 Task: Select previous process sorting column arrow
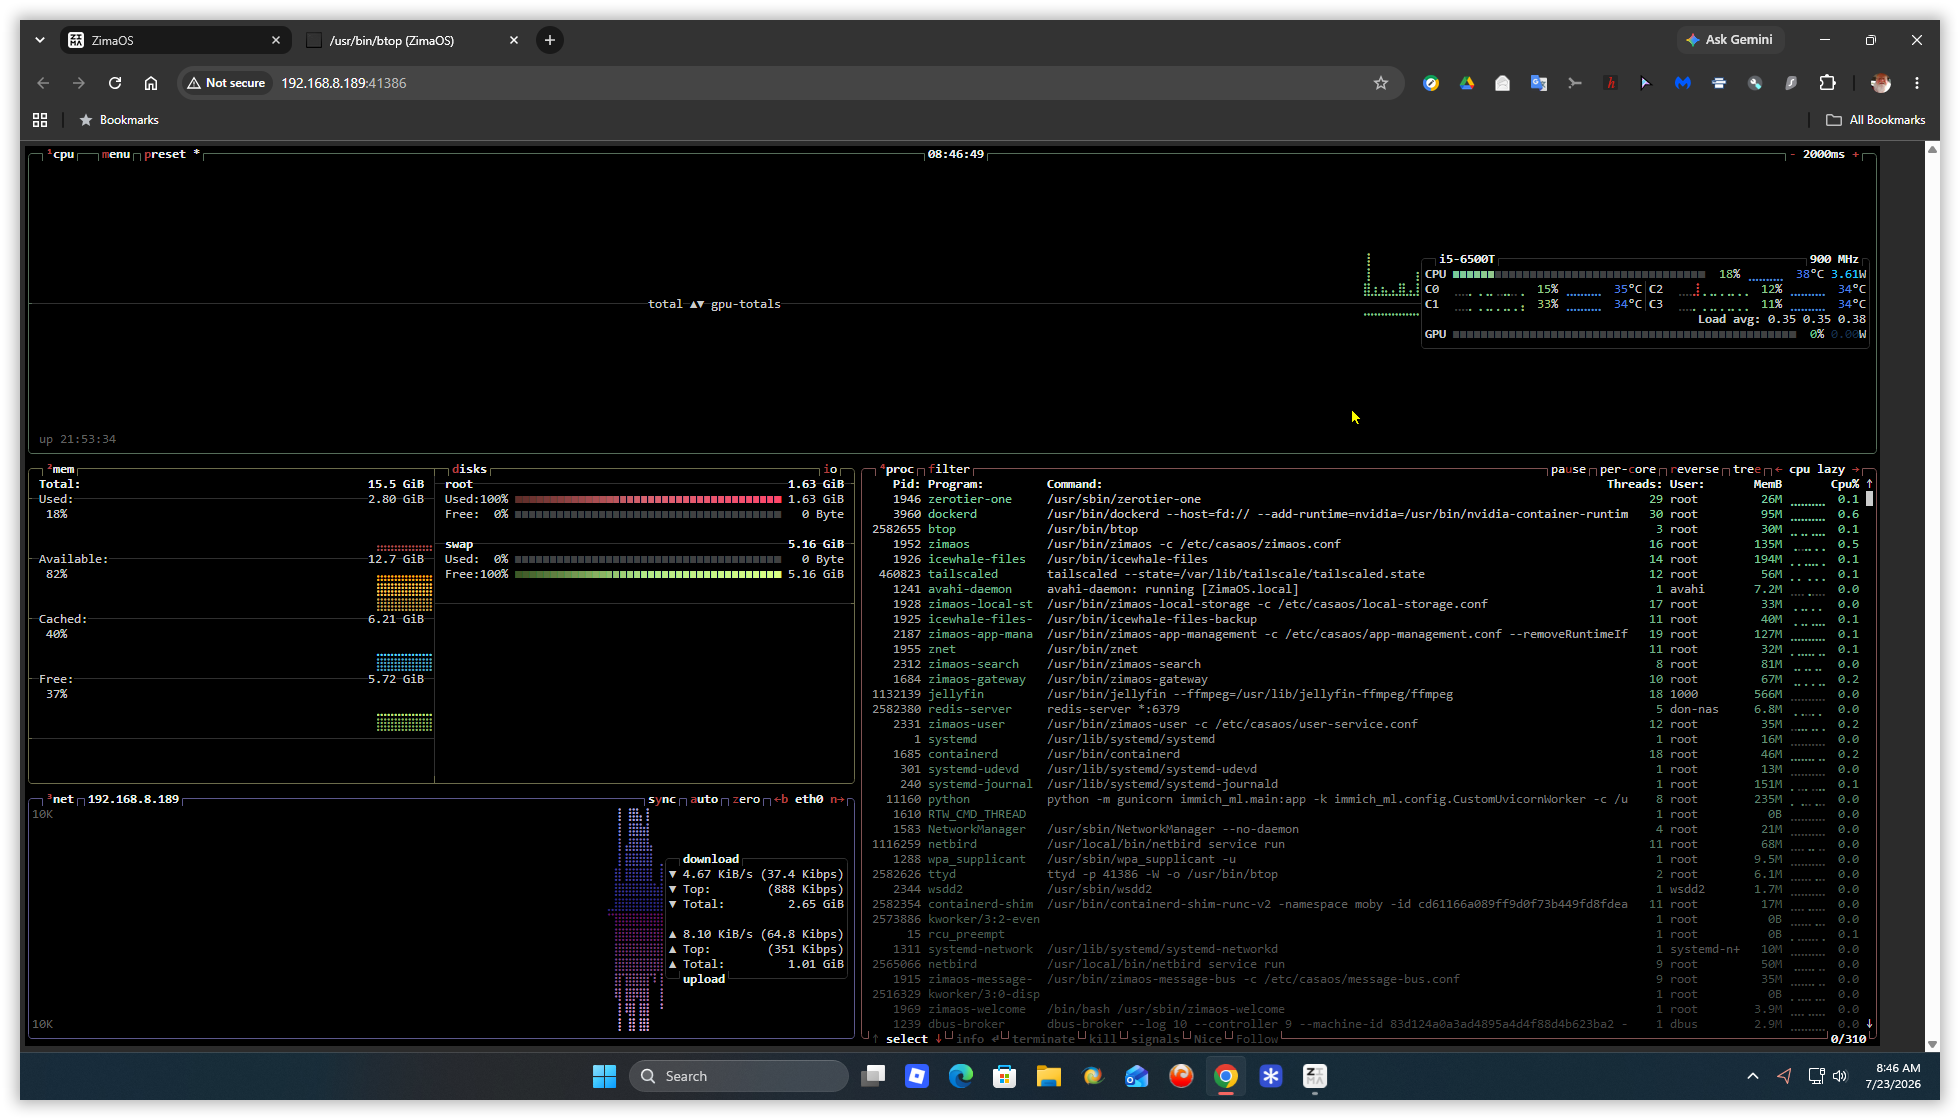pyautogui.click(x=1778, y=469)
